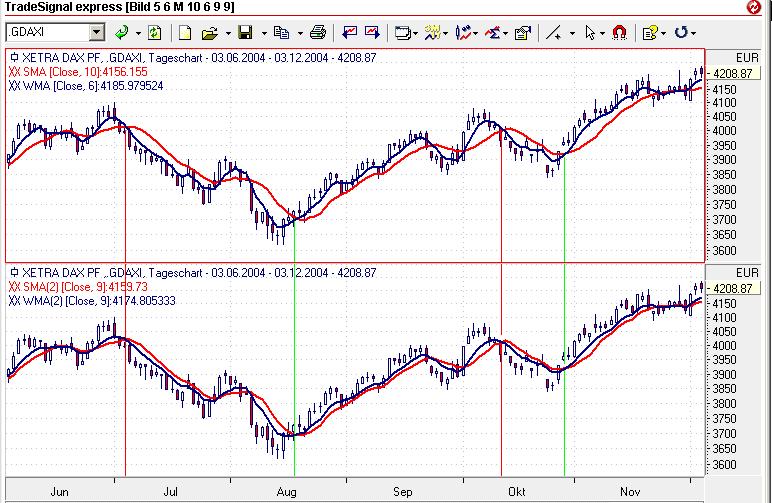Expand dropdown next to sigma icon
Viewport: 772px width, 503px height.
pos(506,33)
